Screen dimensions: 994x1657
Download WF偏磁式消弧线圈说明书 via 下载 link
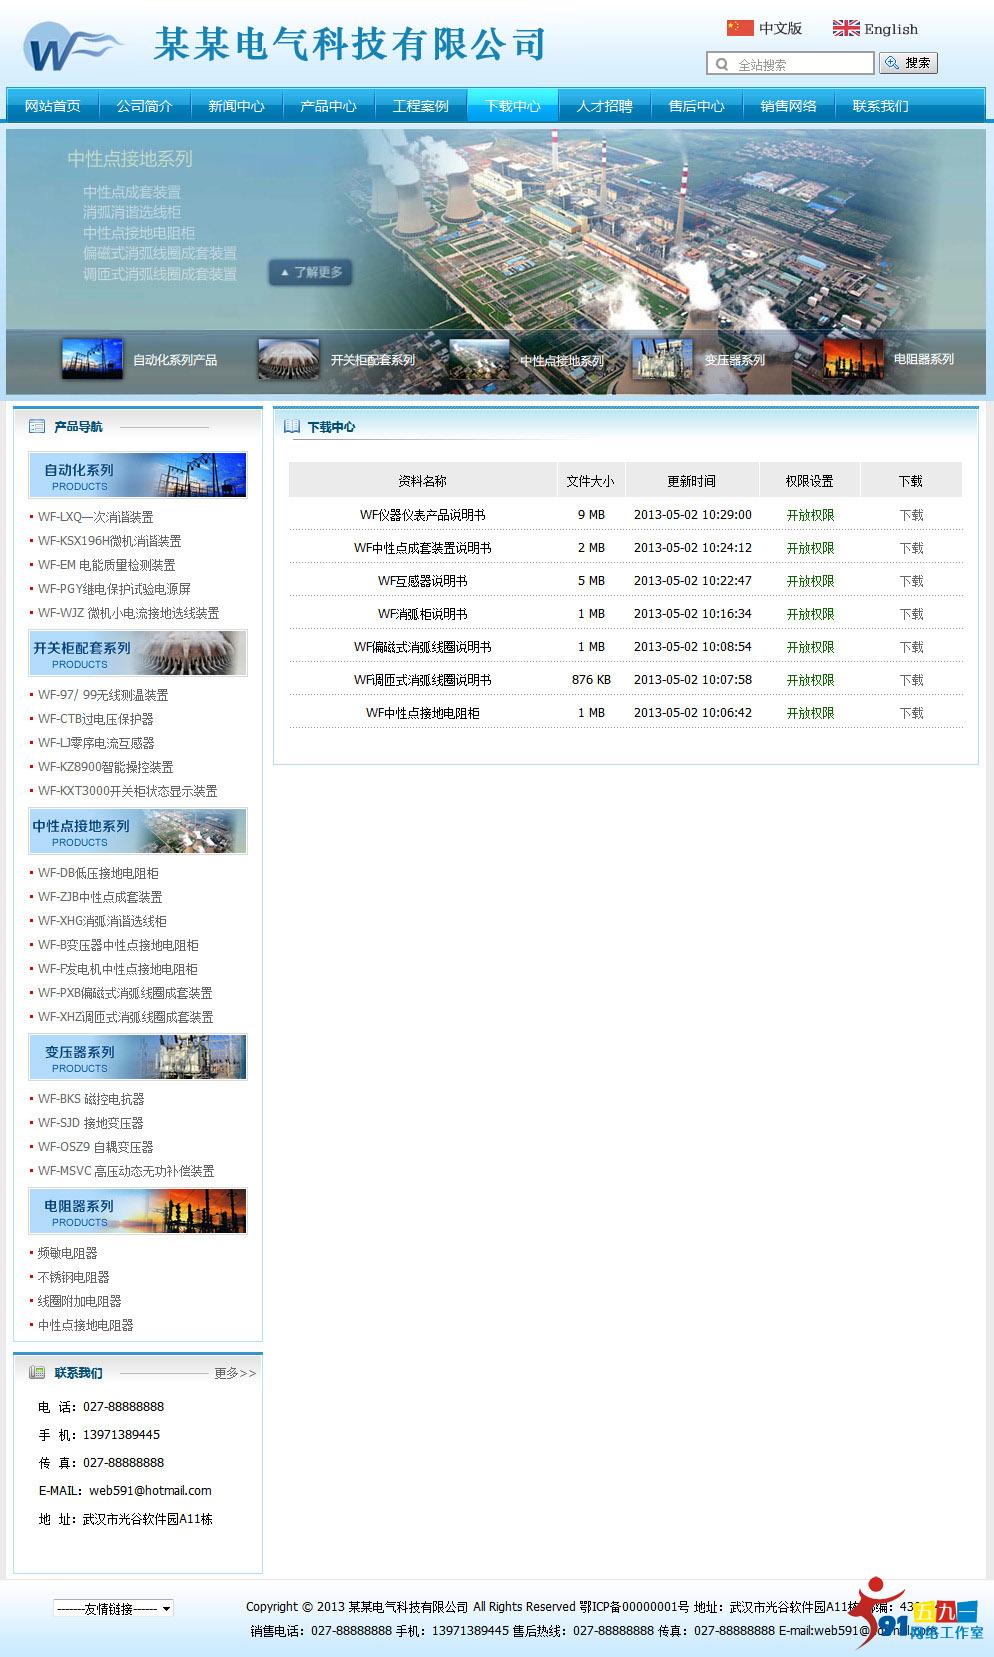pyautogui.click(x=911, y=647)
